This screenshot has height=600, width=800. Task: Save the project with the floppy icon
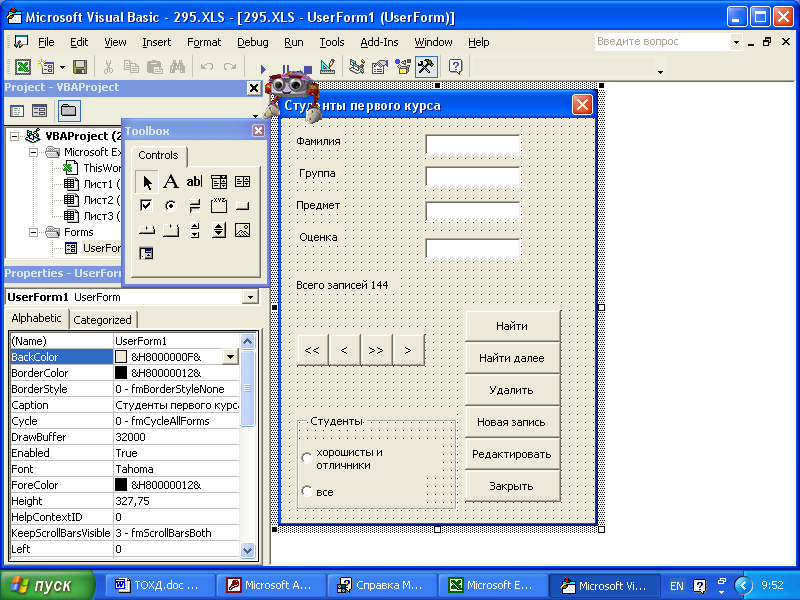[80, 66]
